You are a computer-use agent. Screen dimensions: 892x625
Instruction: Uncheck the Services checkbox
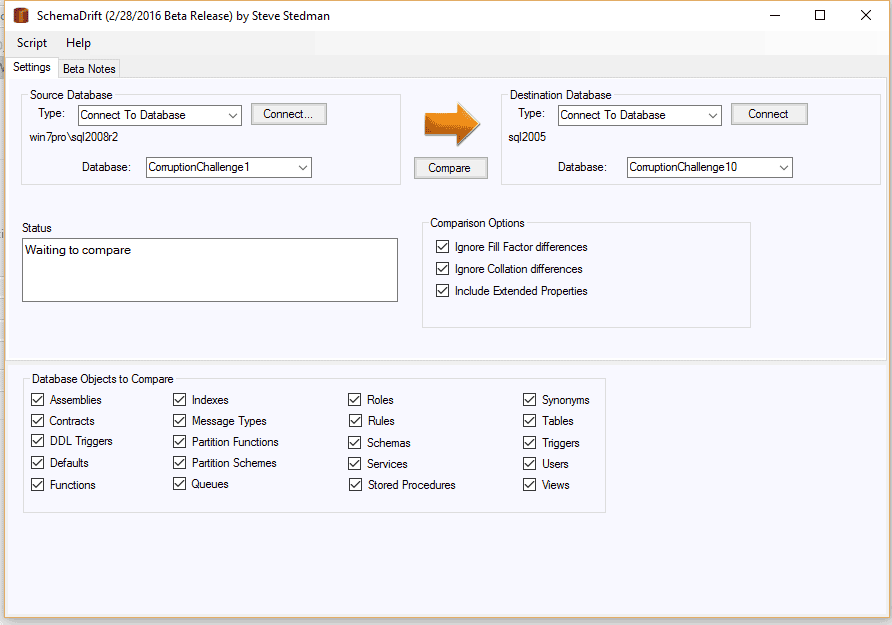354,463
